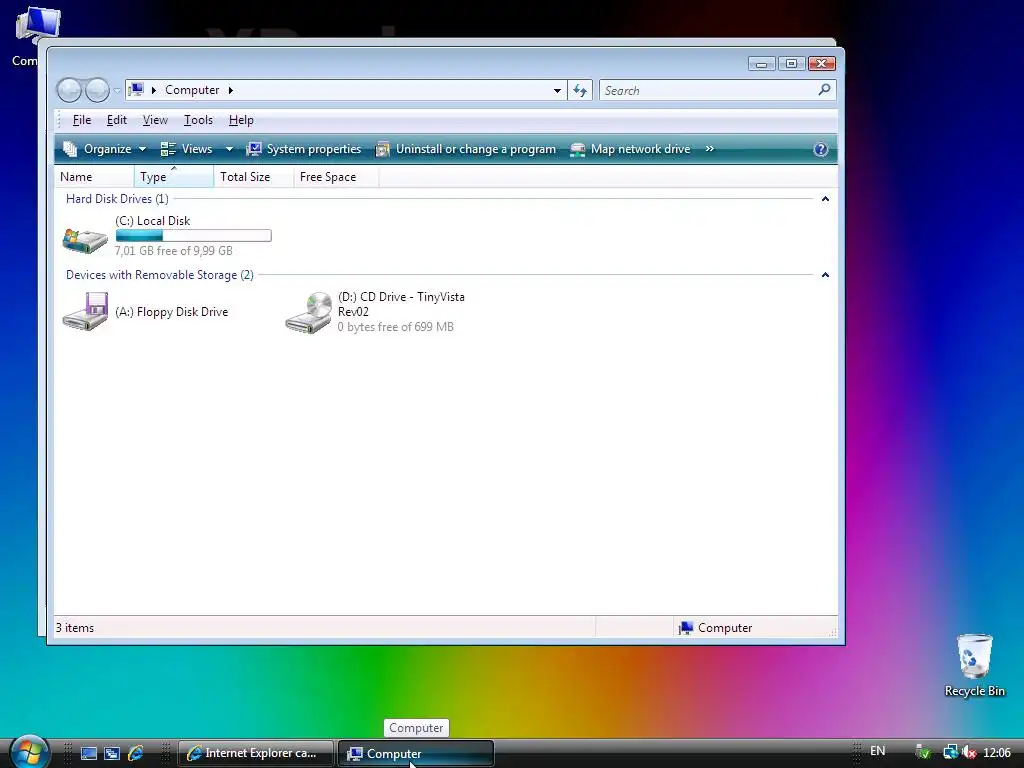The width and height of the screenshot is (1024, 768).
Task: Click the (A:) Floppy Disk Drive label
Action: point(172,312)
